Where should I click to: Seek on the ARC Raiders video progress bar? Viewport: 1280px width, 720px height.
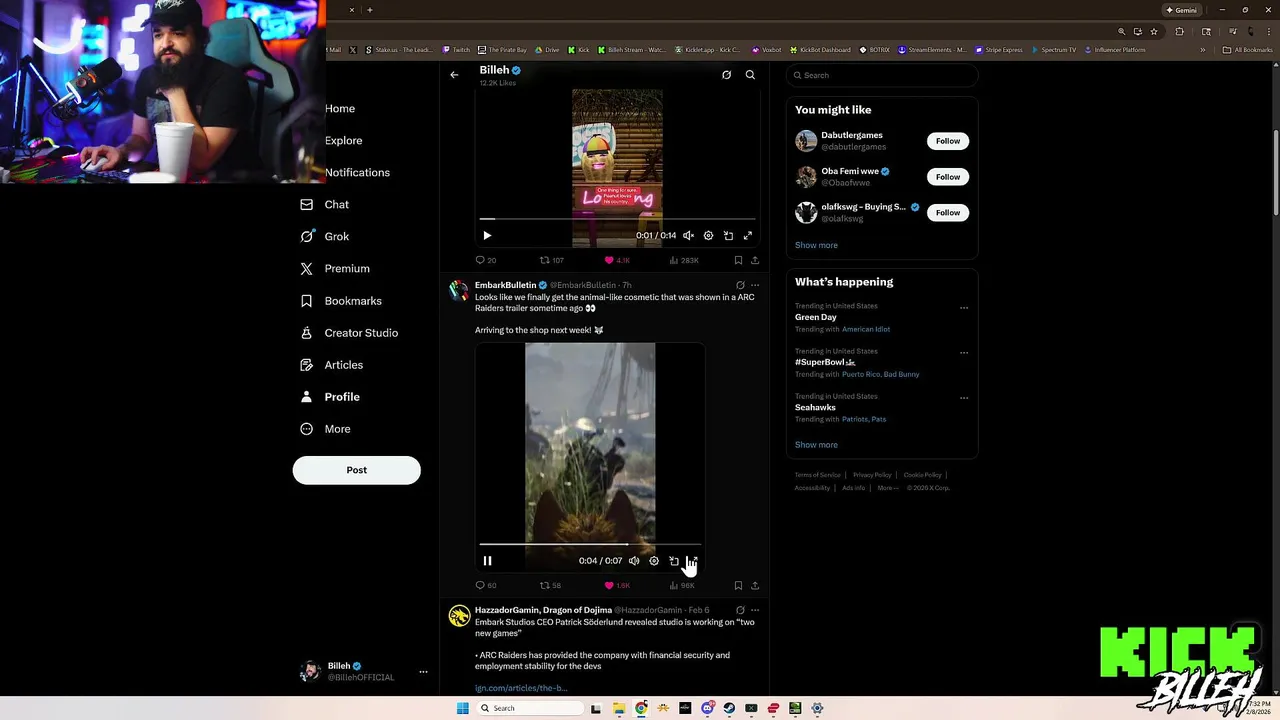(x=590, y=544)
